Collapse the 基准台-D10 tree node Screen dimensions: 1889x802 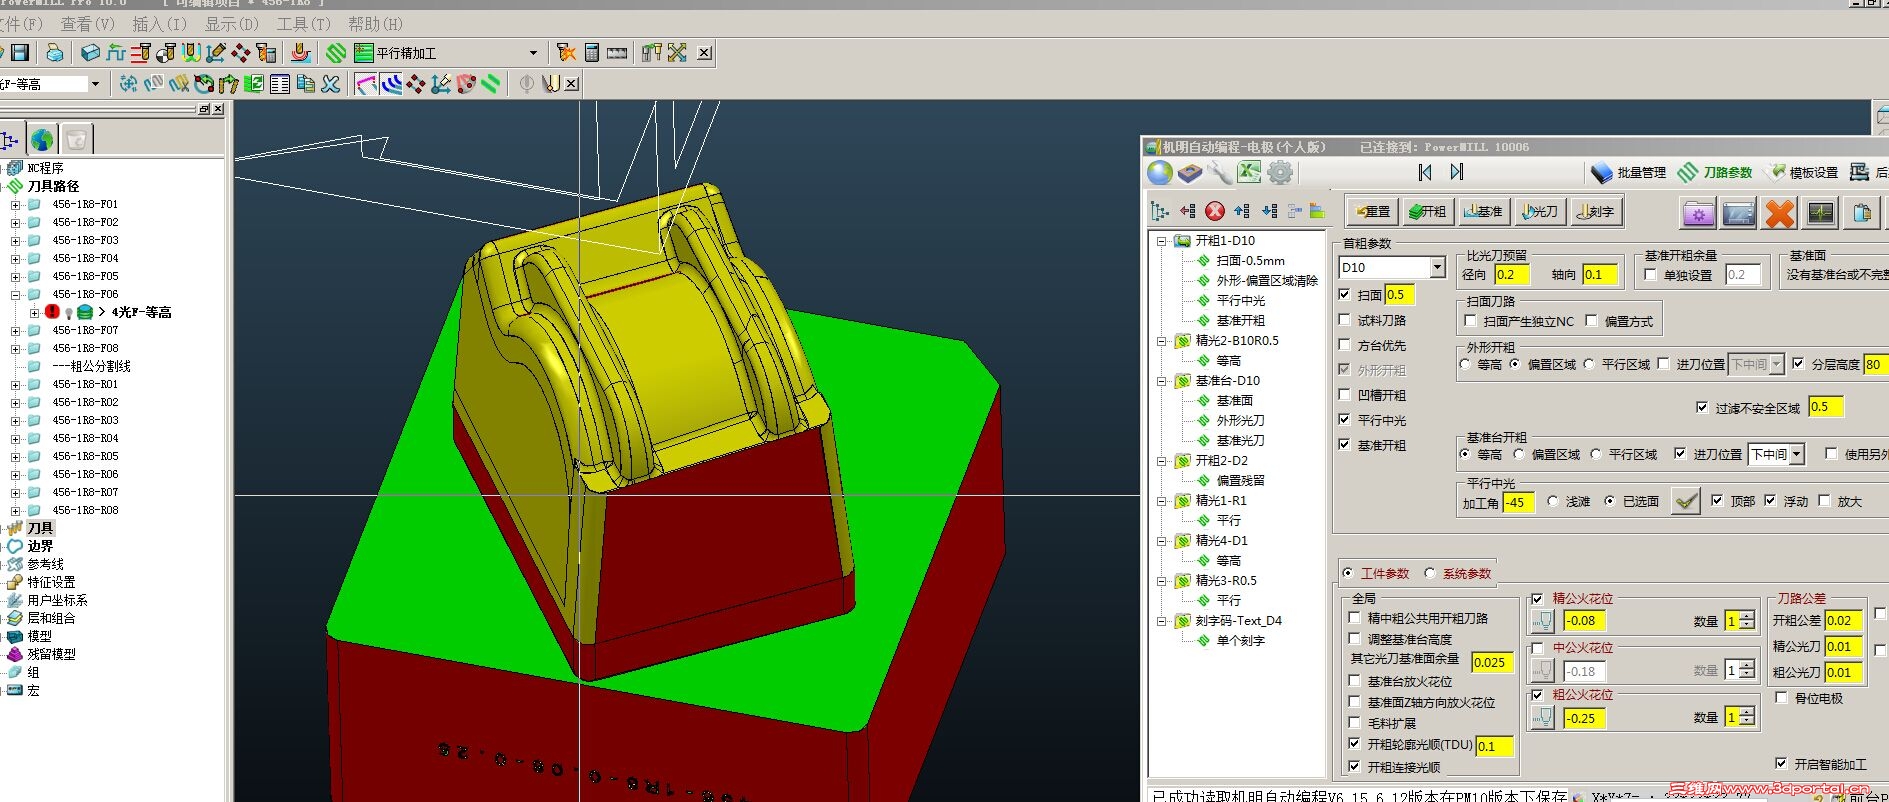[x=1161, y=381]
